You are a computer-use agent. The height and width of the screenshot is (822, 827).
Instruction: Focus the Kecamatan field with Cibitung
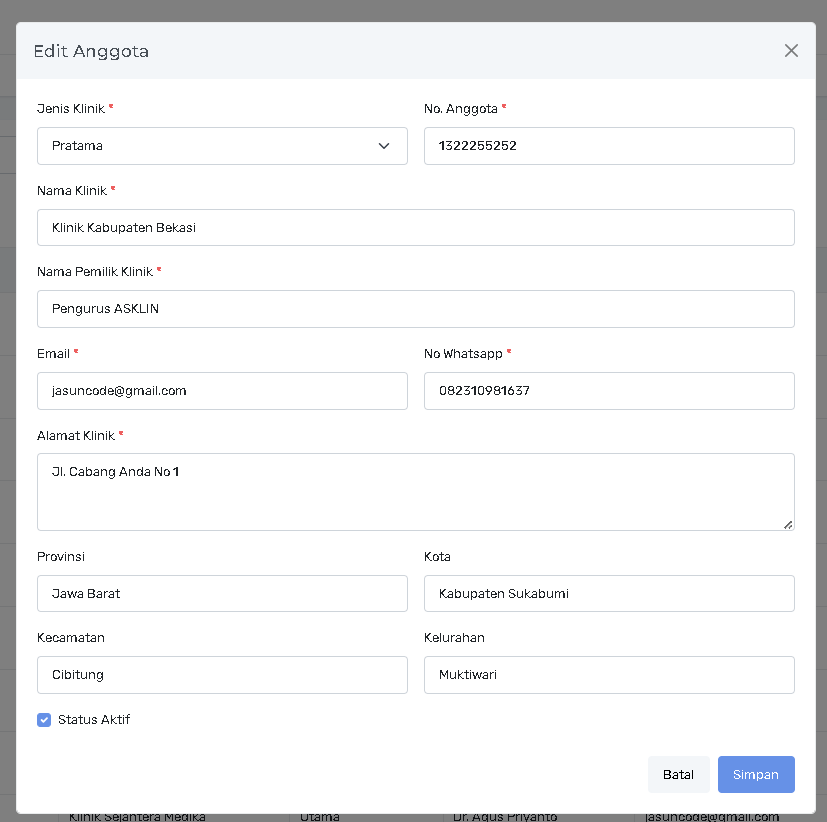pos(222,675)
